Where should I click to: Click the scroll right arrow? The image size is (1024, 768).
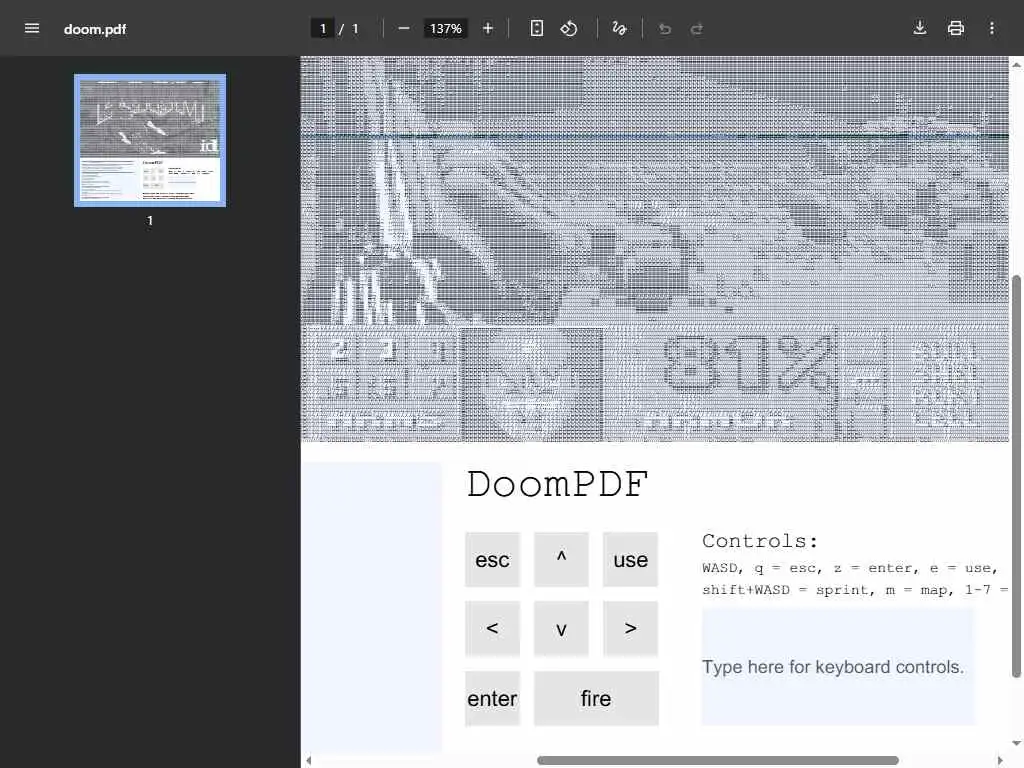[1000, 760]
